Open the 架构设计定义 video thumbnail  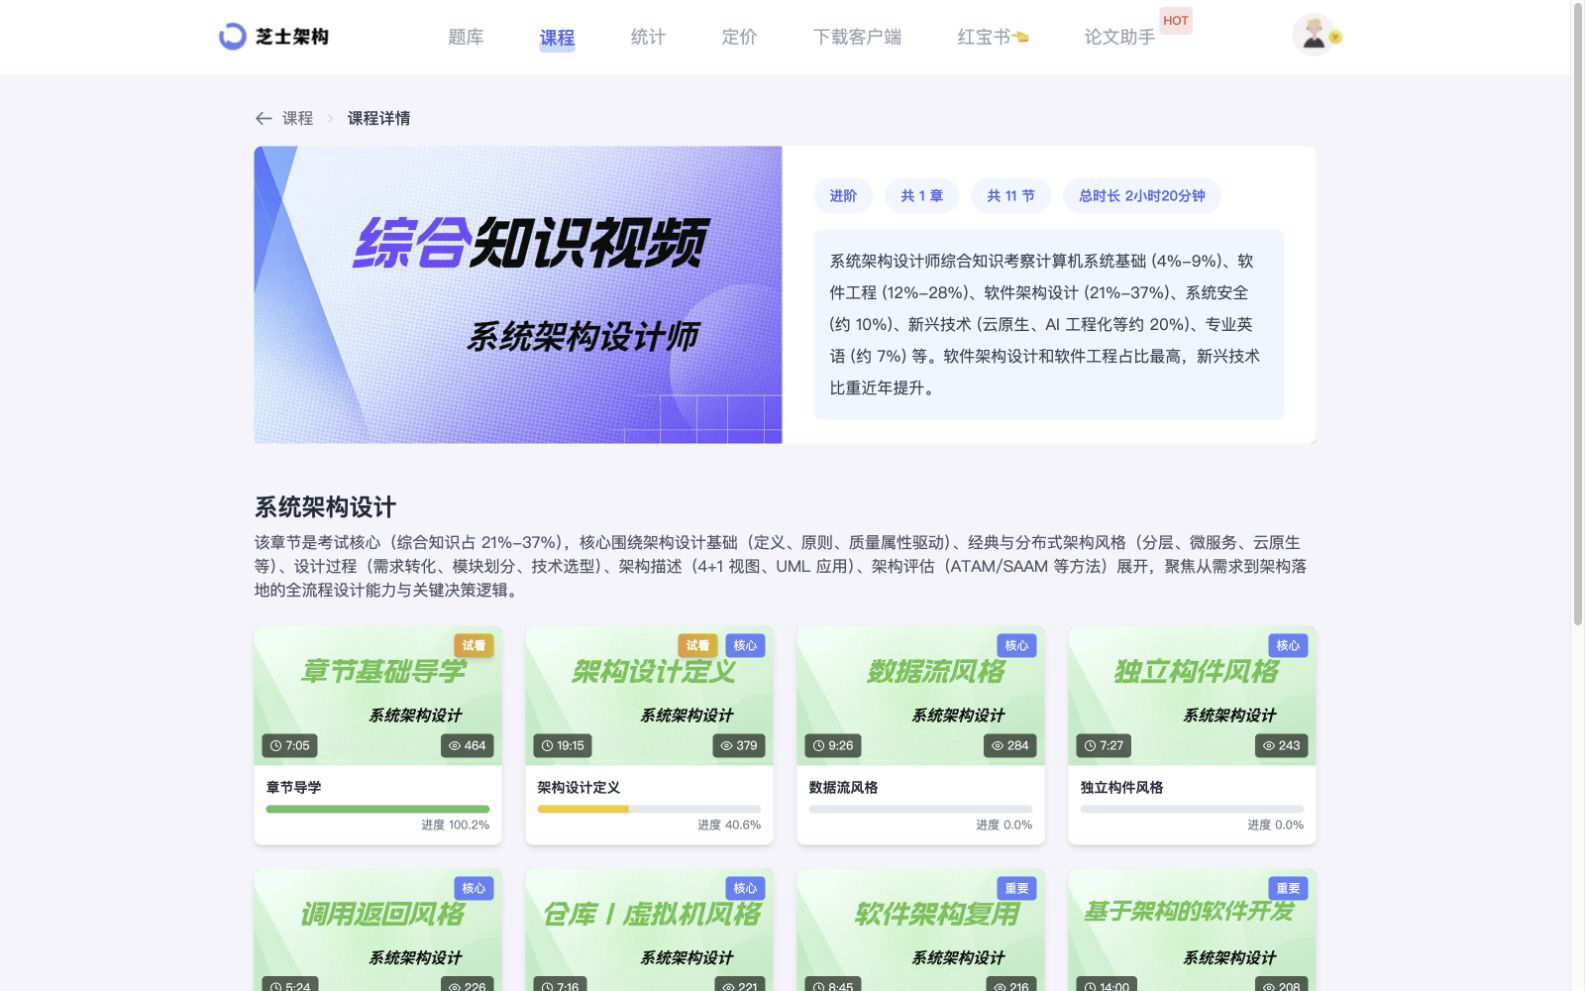click(649, 696)
